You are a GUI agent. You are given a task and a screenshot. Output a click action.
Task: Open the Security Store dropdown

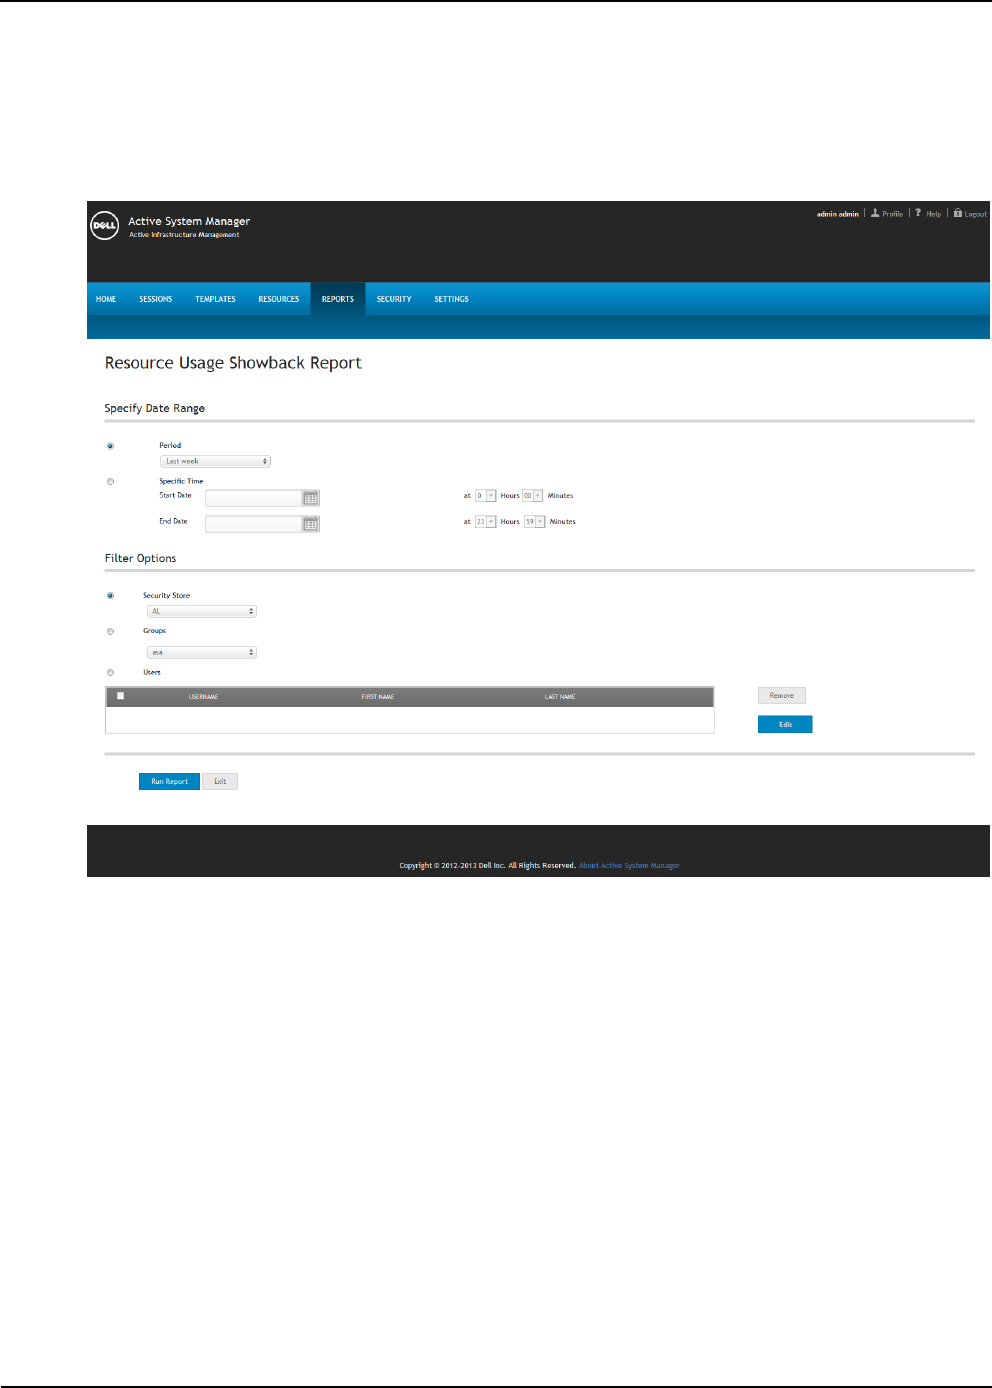[x=202, y=611]
